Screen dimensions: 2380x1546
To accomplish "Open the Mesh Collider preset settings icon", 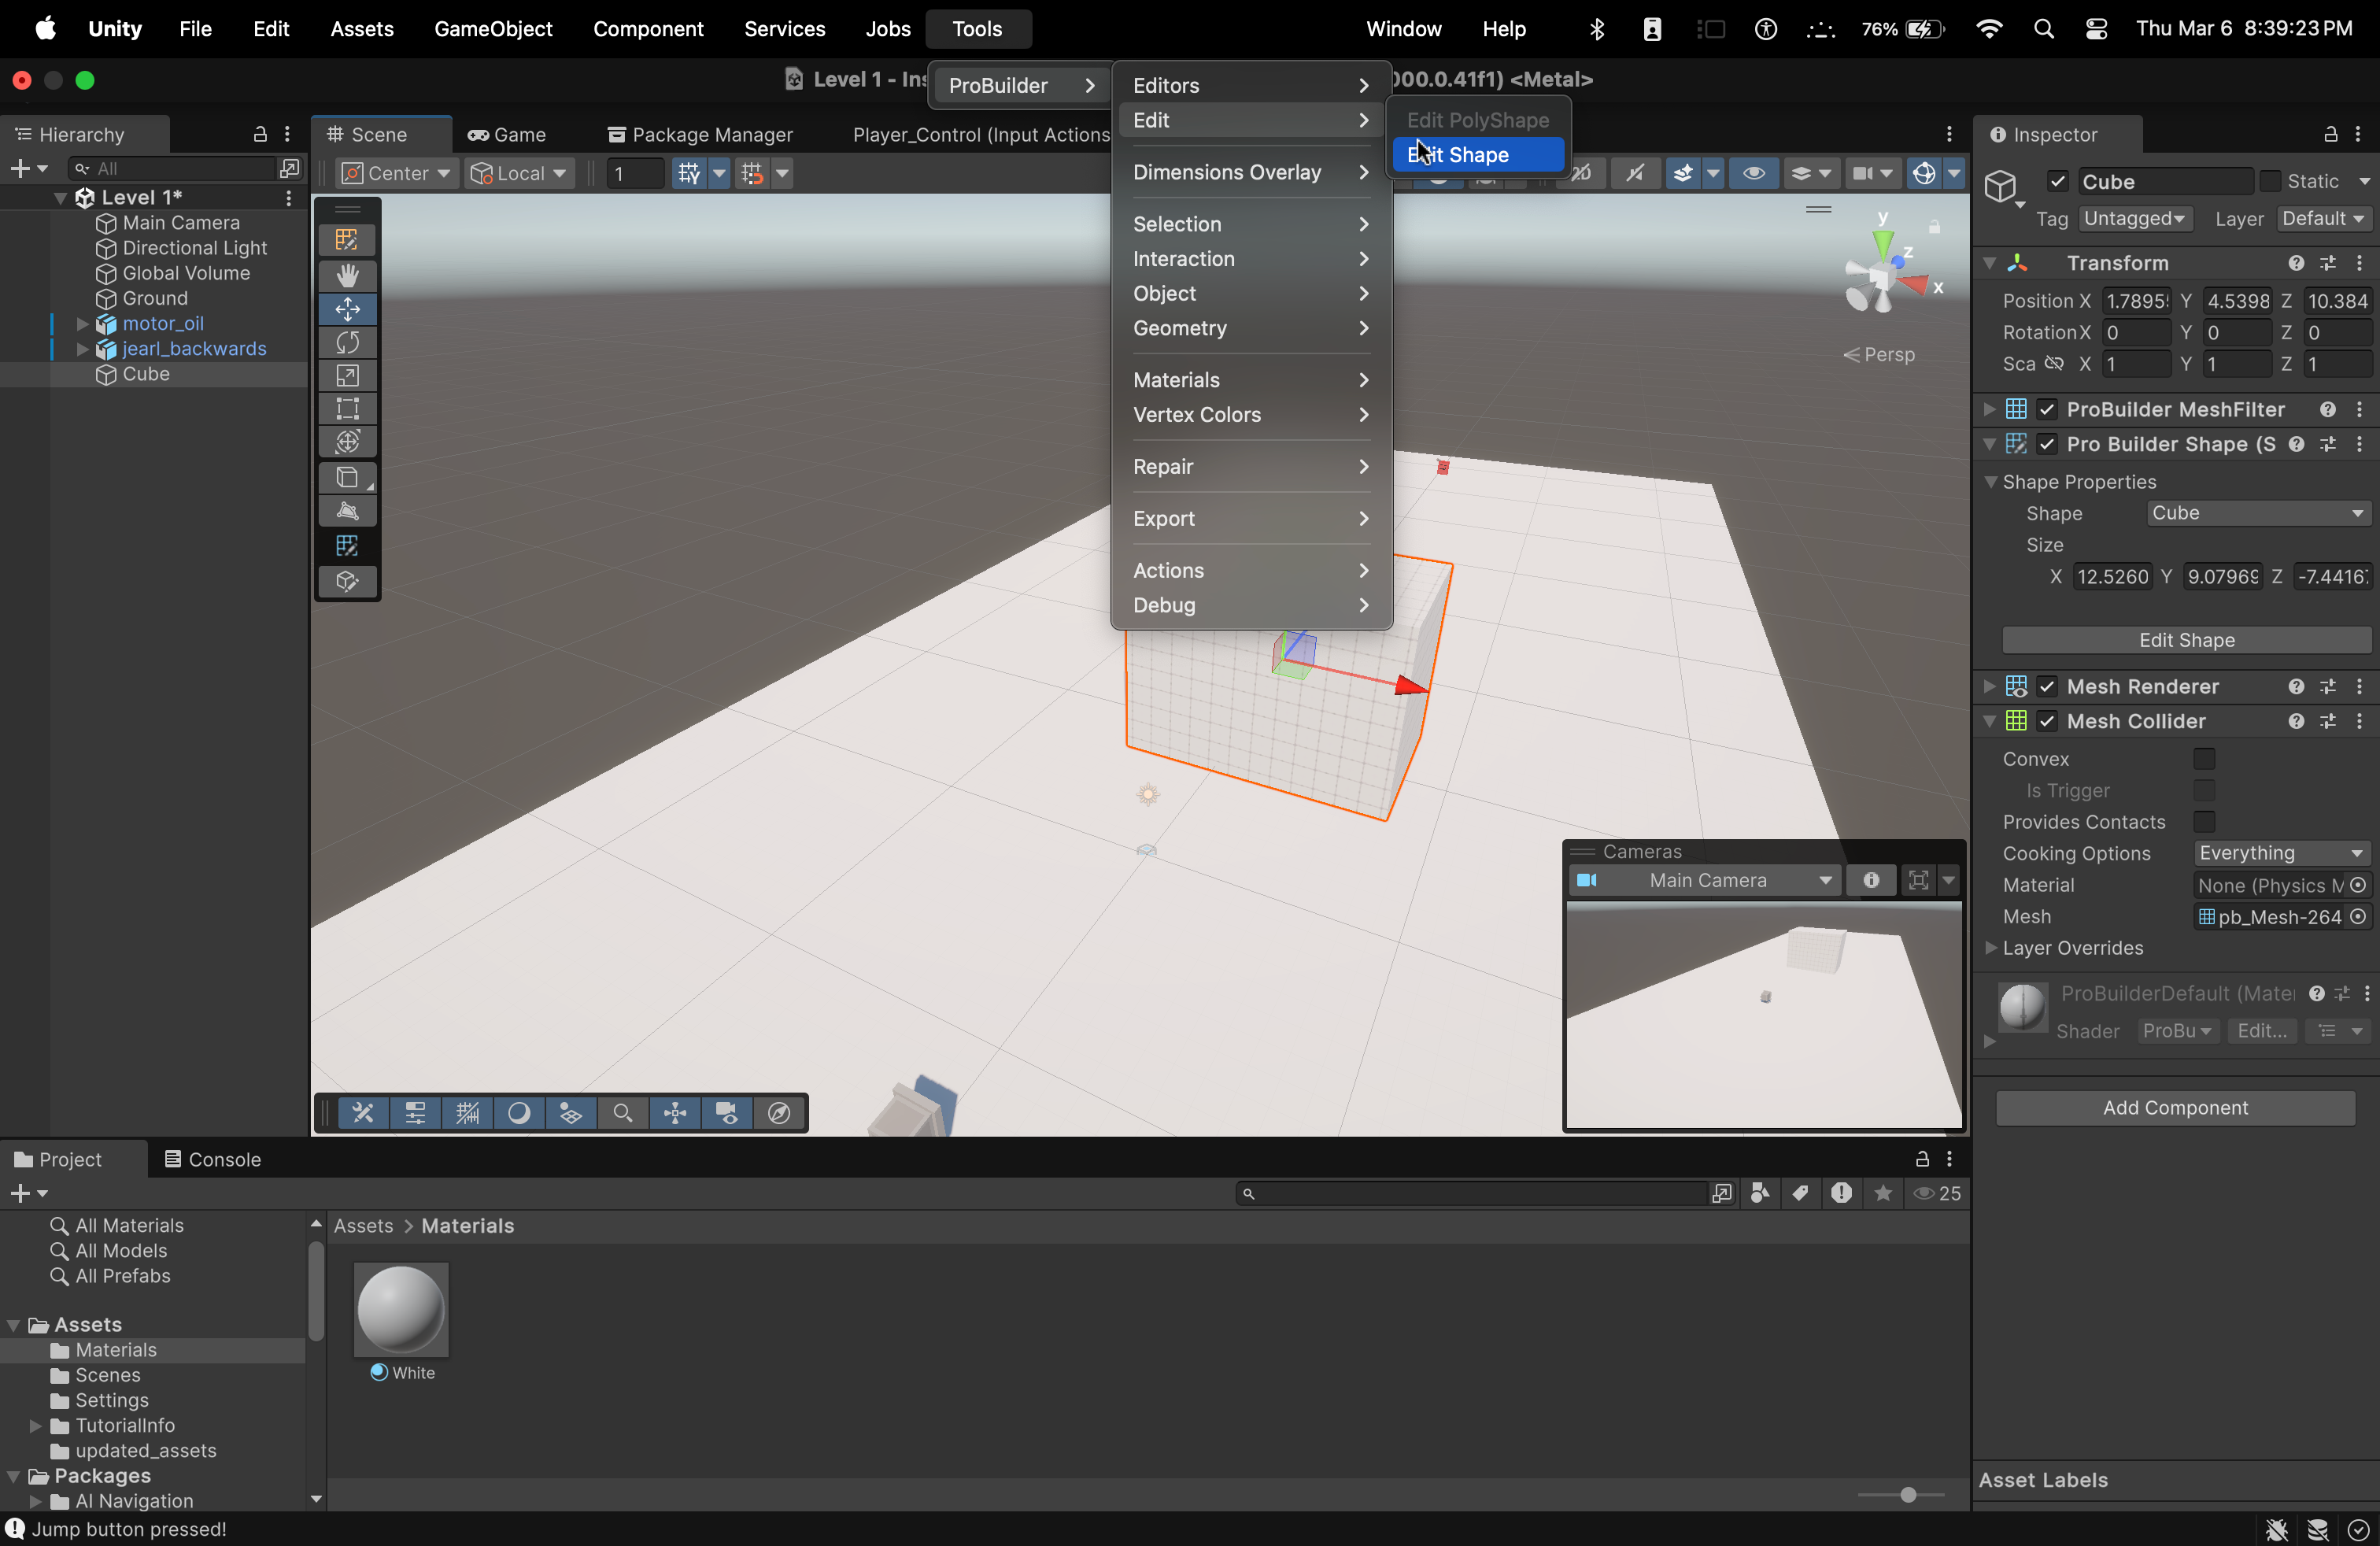I will point(2328,721).
